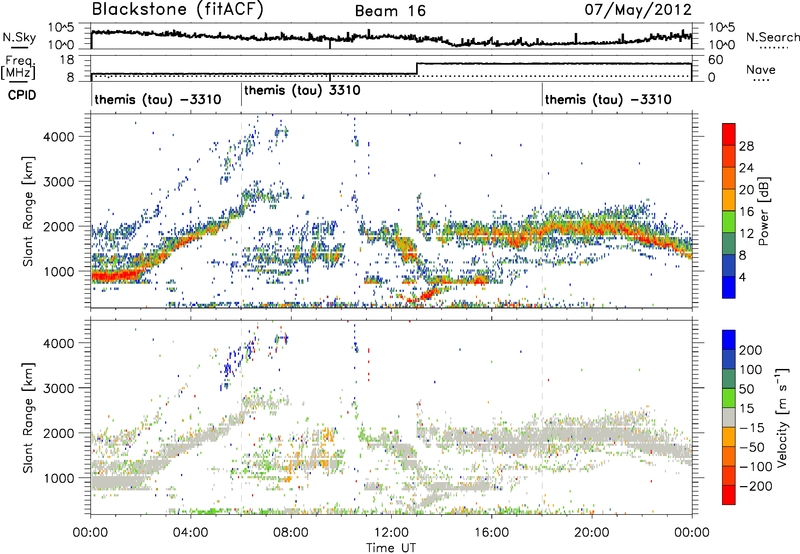Click the noise sky trace in top panel
Viewport: 800px width, 554px height.
point(391,38)
